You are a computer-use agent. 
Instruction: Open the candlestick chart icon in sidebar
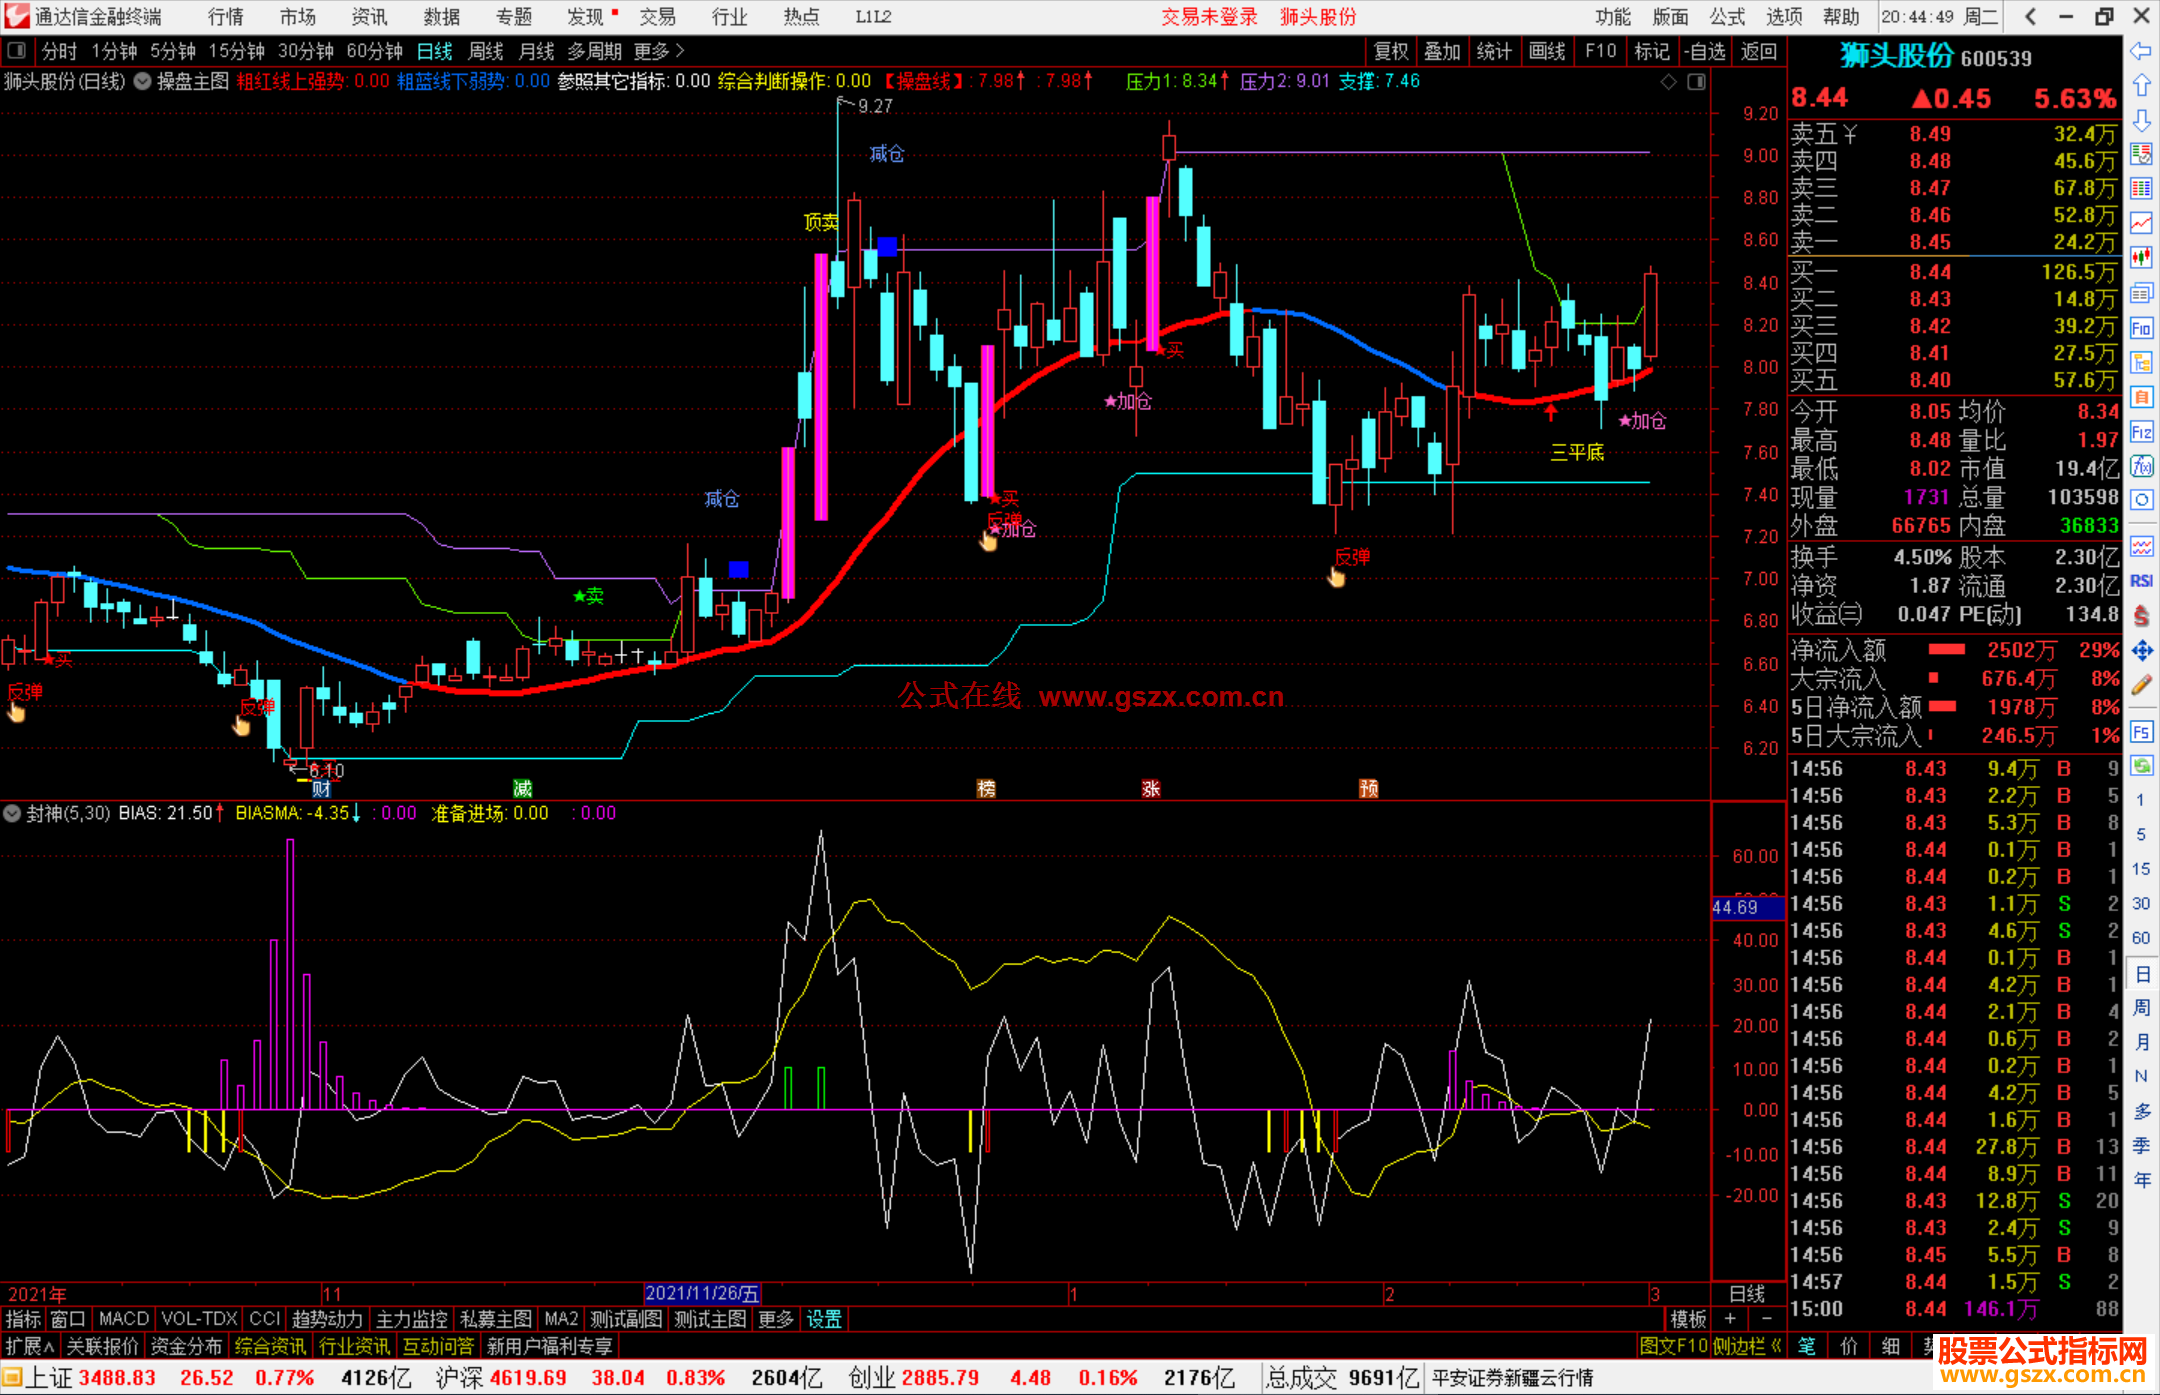point(2141,258)
